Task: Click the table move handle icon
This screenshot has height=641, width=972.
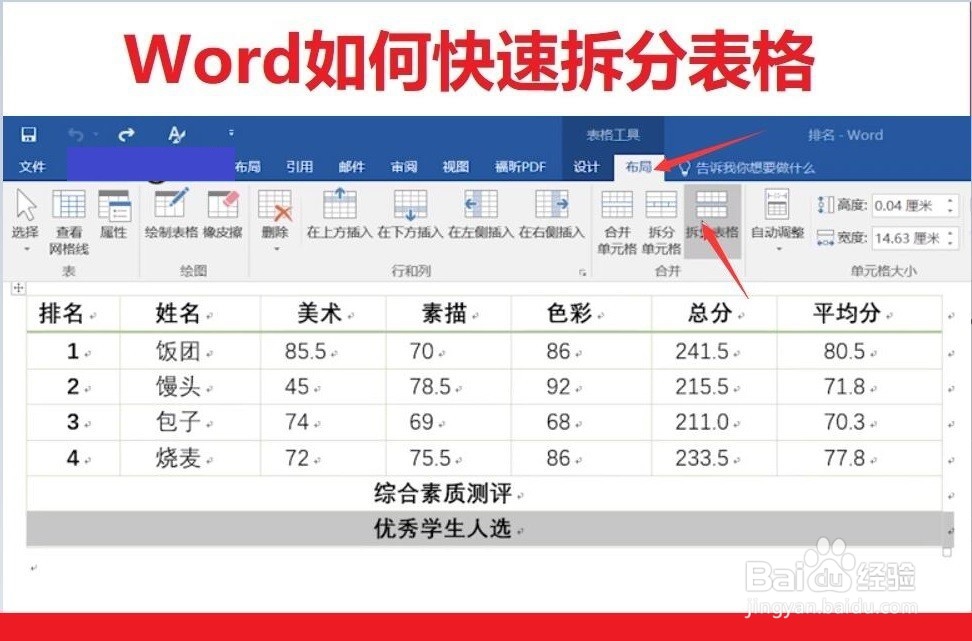Action: [x=18, y=288]
